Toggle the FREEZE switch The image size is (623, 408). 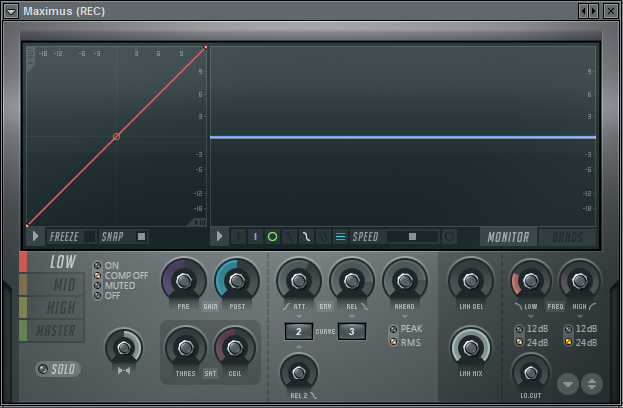(72, 237)
